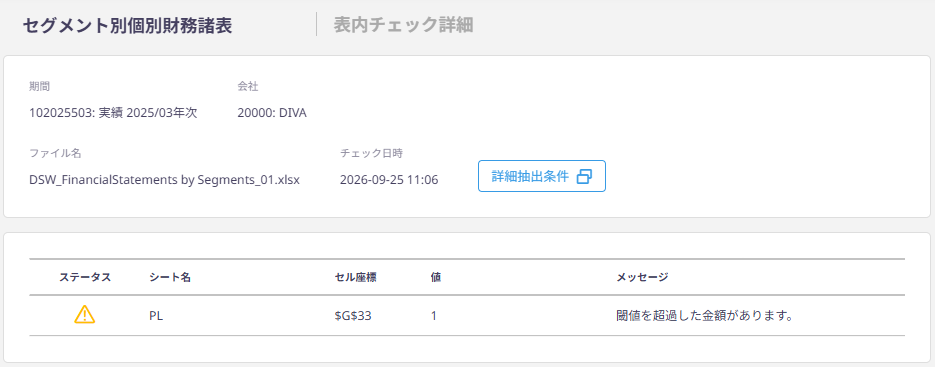Click the セル座標 column header
935x367 pixels.
[355, 277]
